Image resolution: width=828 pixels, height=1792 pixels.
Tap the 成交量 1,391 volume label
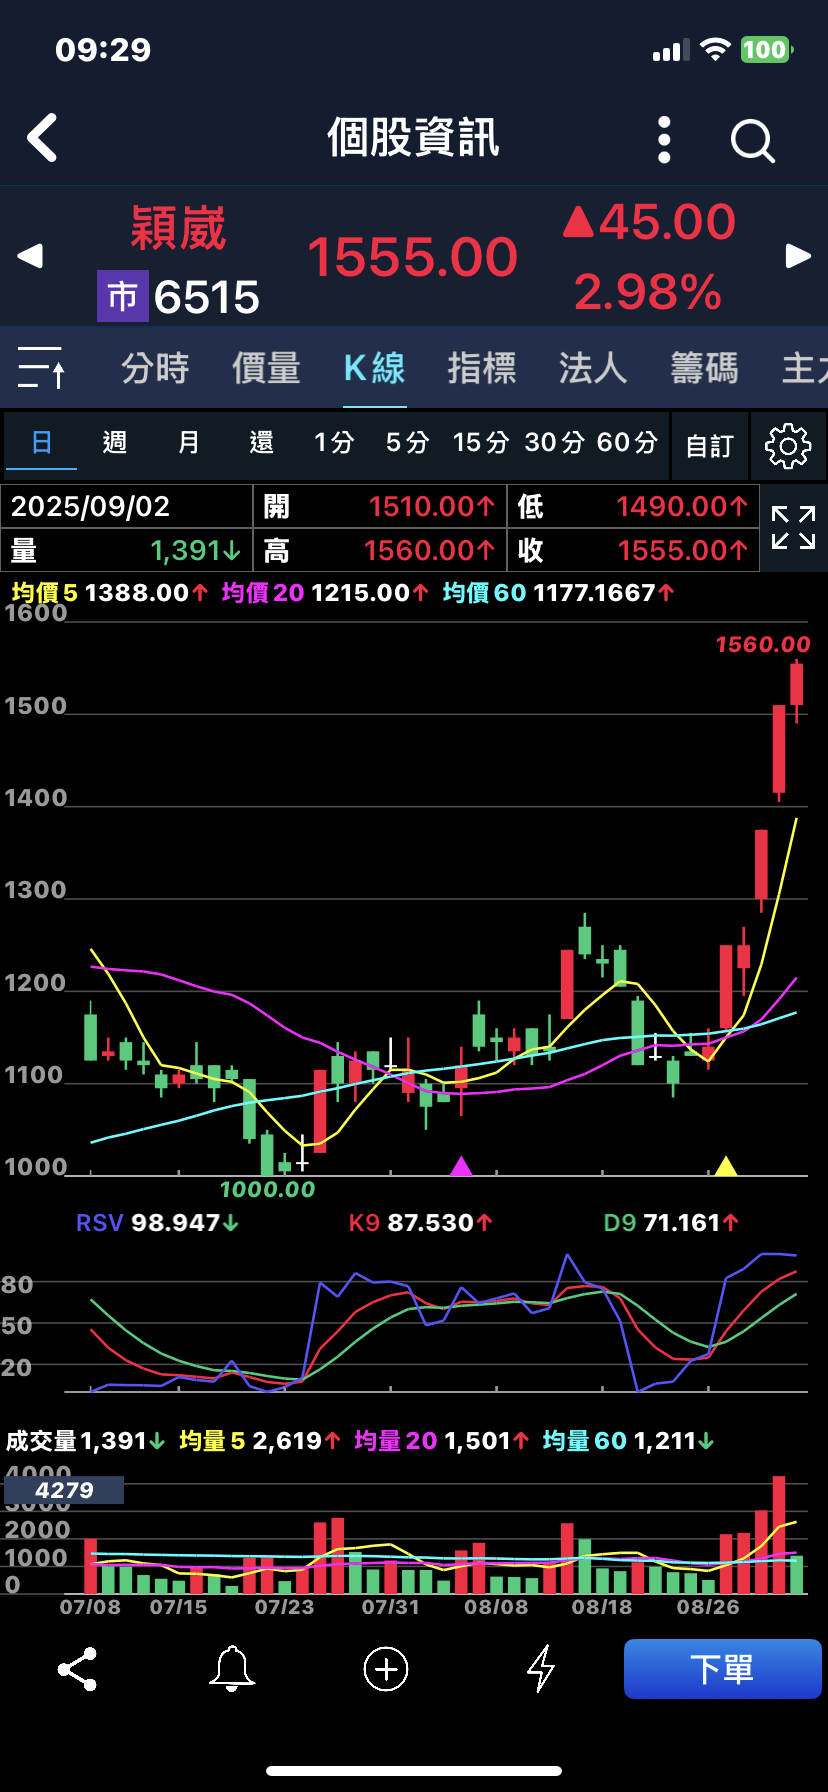86,1441
